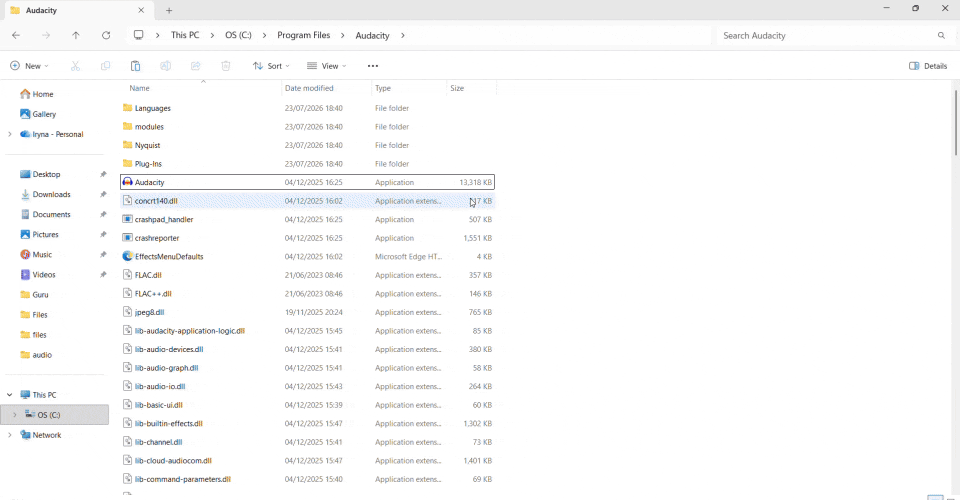The image size is (960, 500).
Task: Click the Languages folder icon
Action: tap(127, 108)
